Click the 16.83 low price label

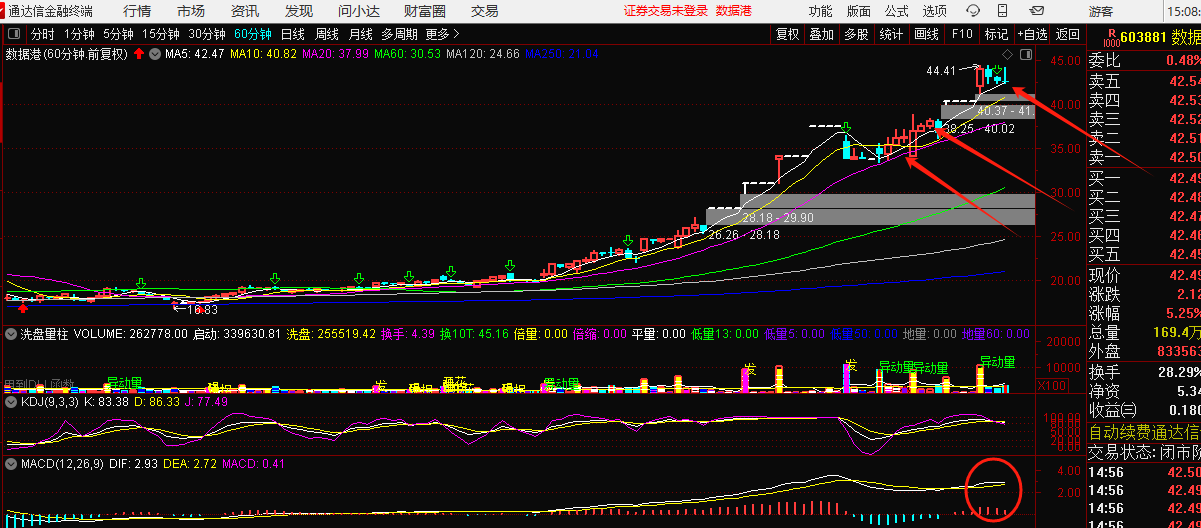click(203, 310)
